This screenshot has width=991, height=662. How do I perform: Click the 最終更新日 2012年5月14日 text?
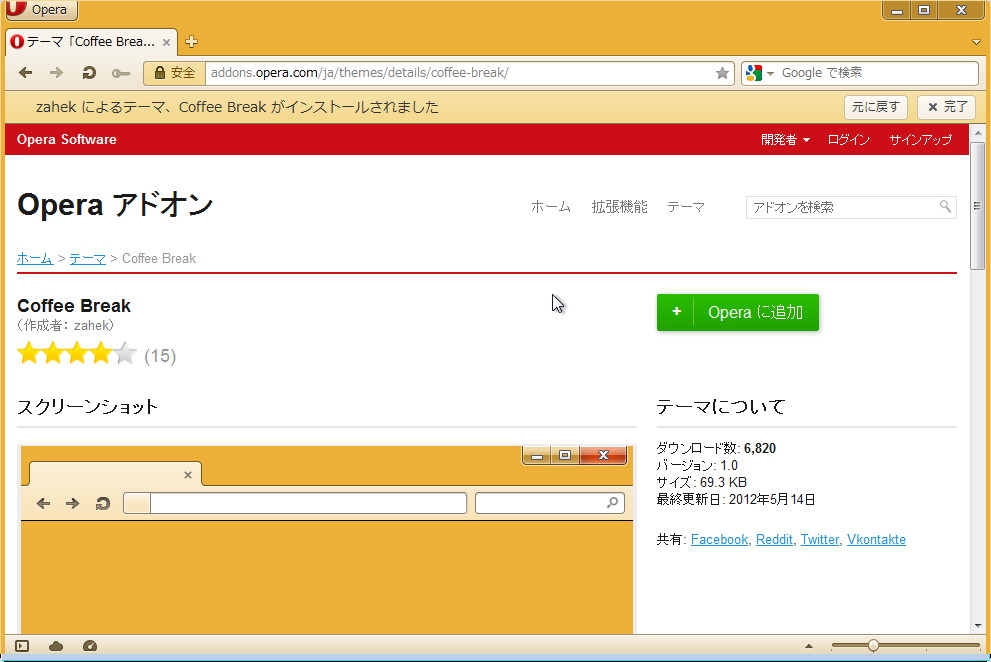click(x=736, y=500)
